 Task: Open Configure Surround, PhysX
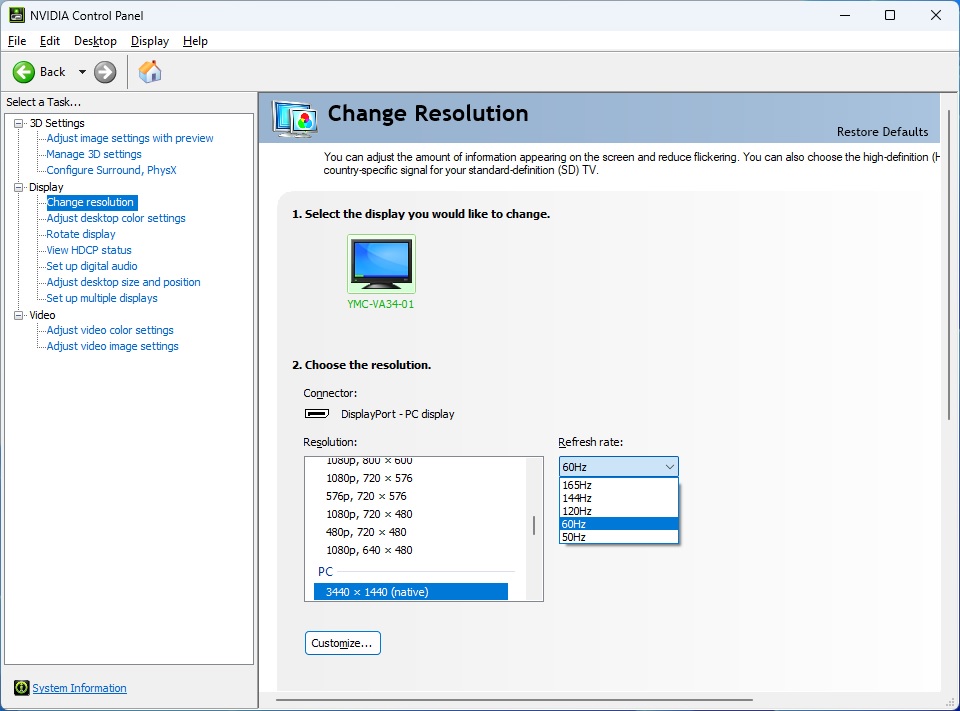pyautogui.click(x=111, y=170)
